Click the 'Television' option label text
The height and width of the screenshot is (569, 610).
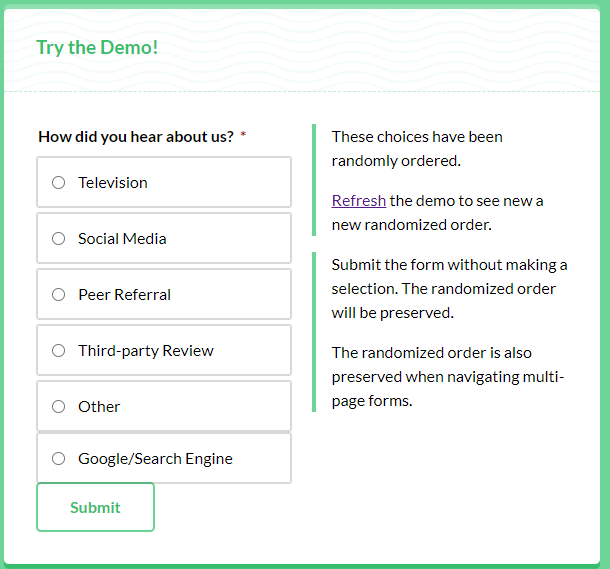tap(113, 183)
